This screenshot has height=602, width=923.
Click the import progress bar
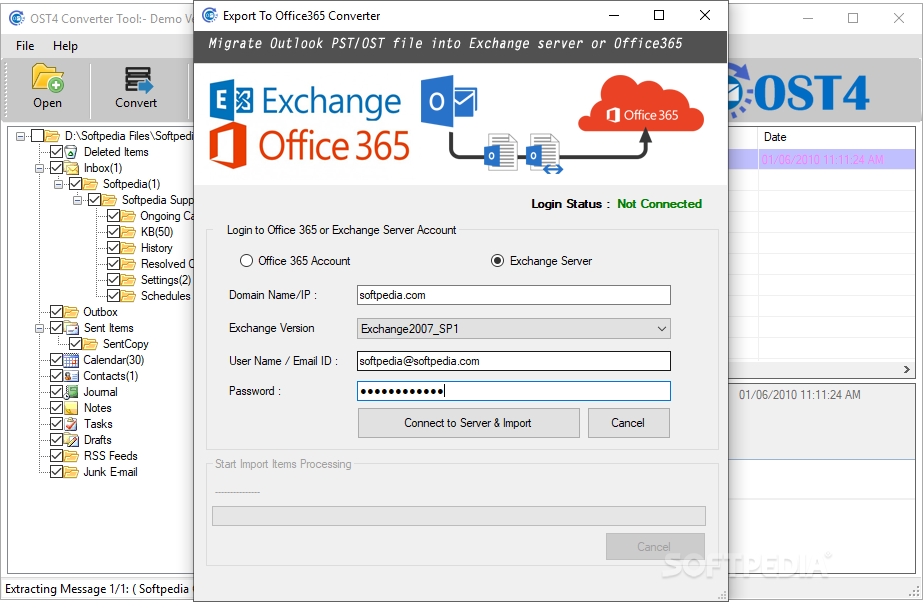click(459, 516)
